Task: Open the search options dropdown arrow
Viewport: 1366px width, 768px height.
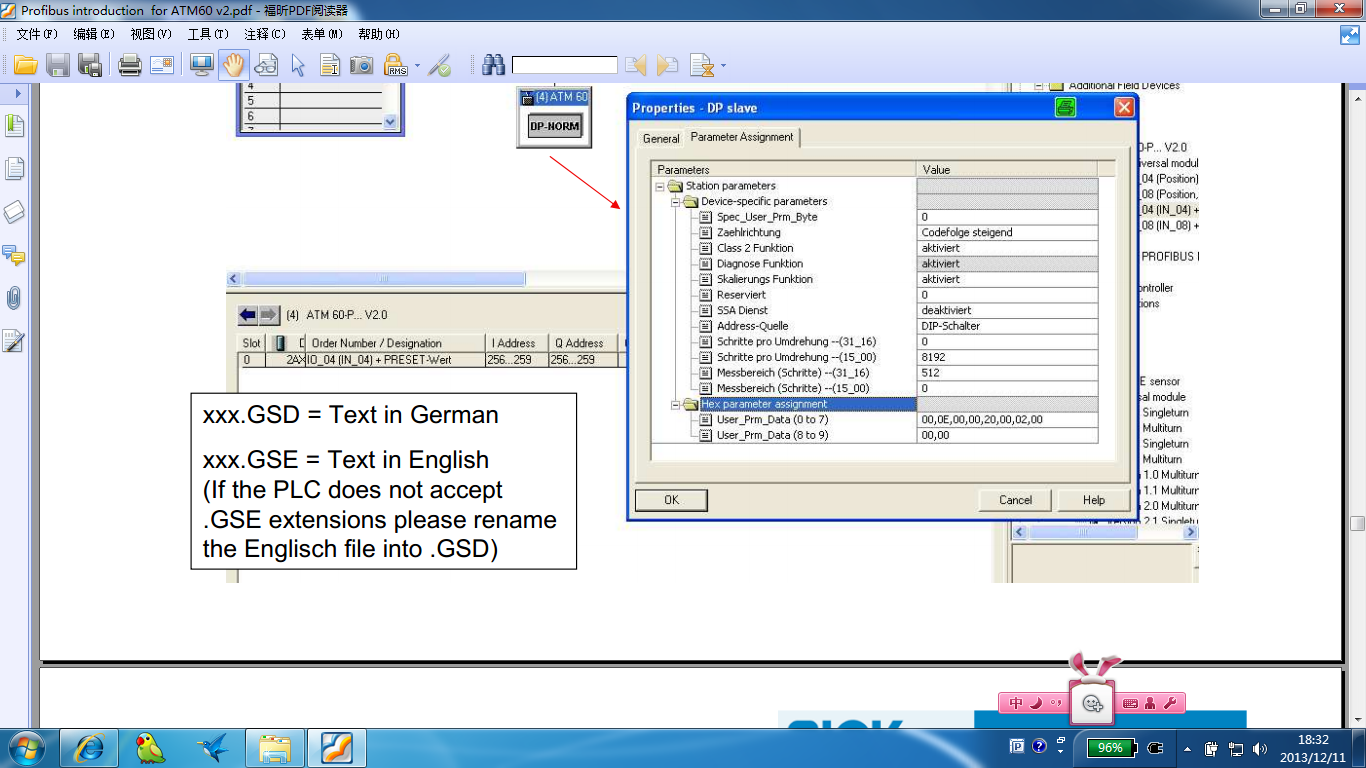Action: [x=723, y=67]
